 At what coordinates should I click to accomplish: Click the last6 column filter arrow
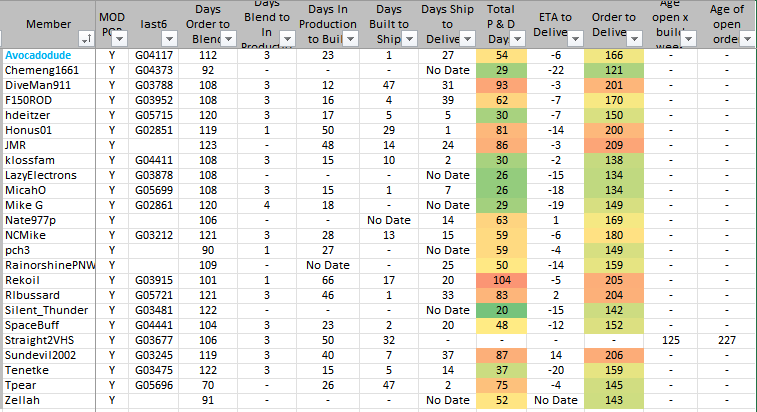(170, 38)
